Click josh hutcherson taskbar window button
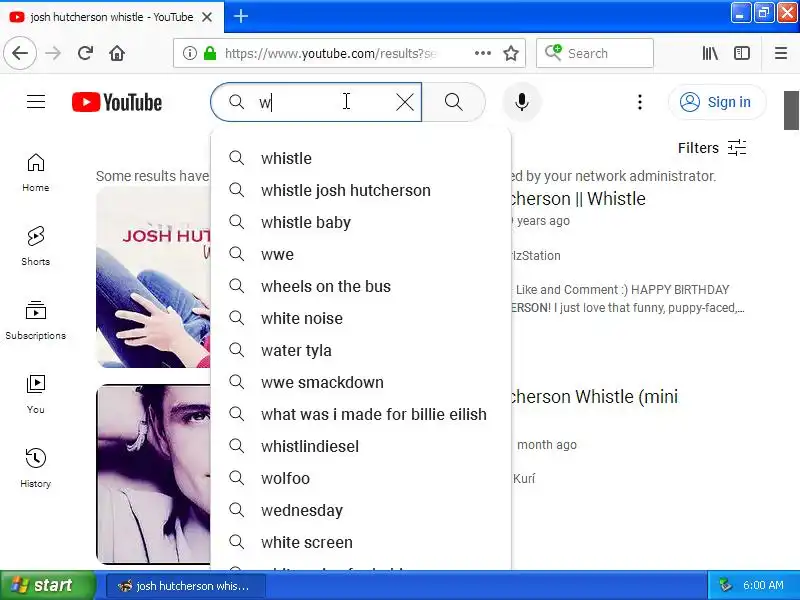800x600 pixels. click(x=186, y=586)
